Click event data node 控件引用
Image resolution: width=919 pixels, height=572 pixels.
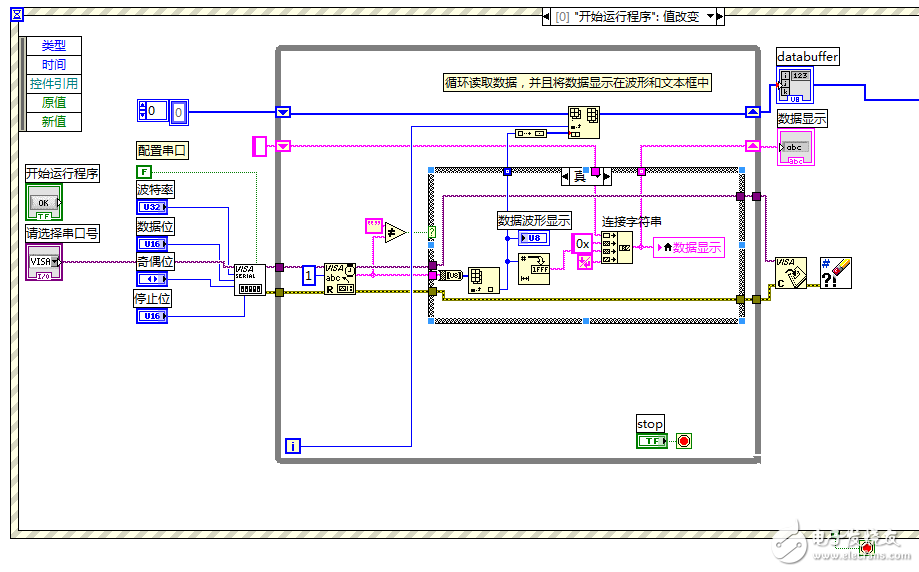(53, 83)
